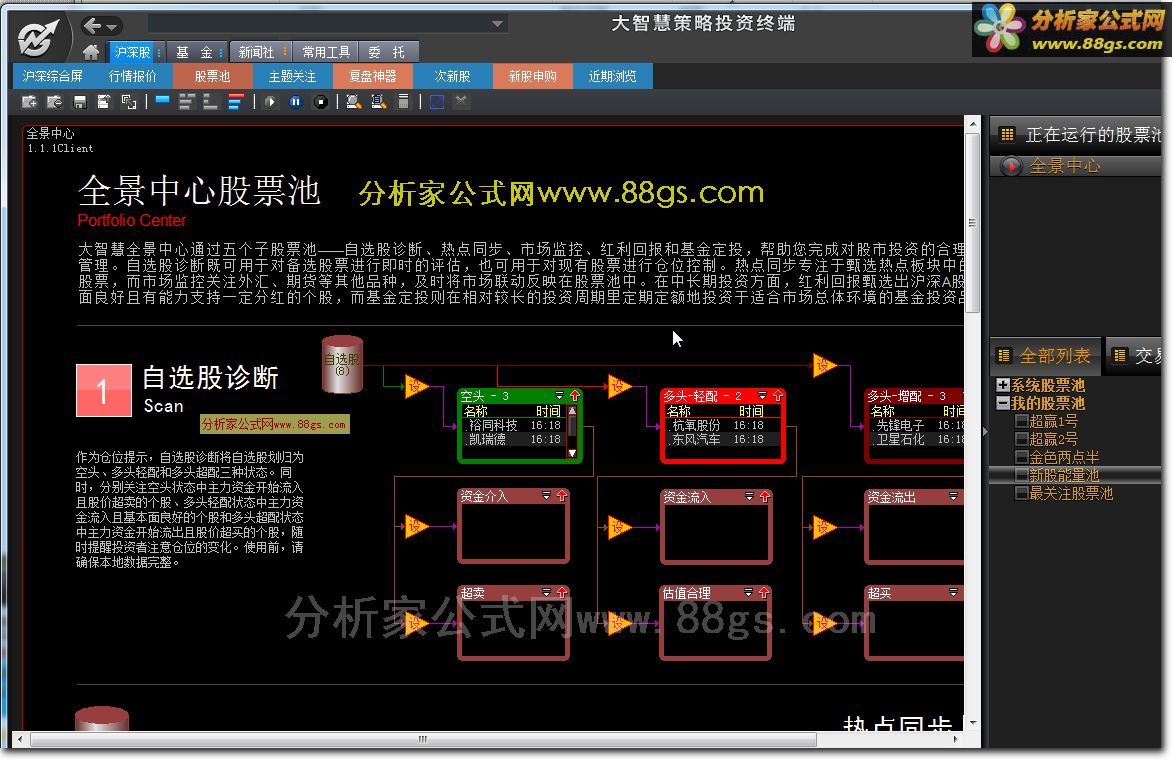Toggle the checkbox for 超赢2号
Image resolution: width=1174 pixels, height=761 pixels.
tap(1021, 440)
